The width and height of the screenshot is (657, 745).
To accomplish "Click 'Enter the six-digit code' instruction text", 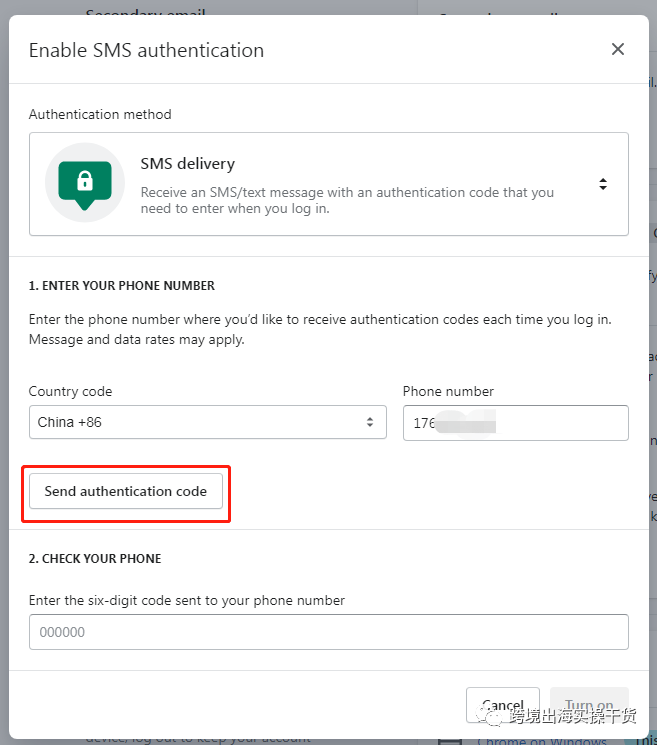I will [187, 601].
